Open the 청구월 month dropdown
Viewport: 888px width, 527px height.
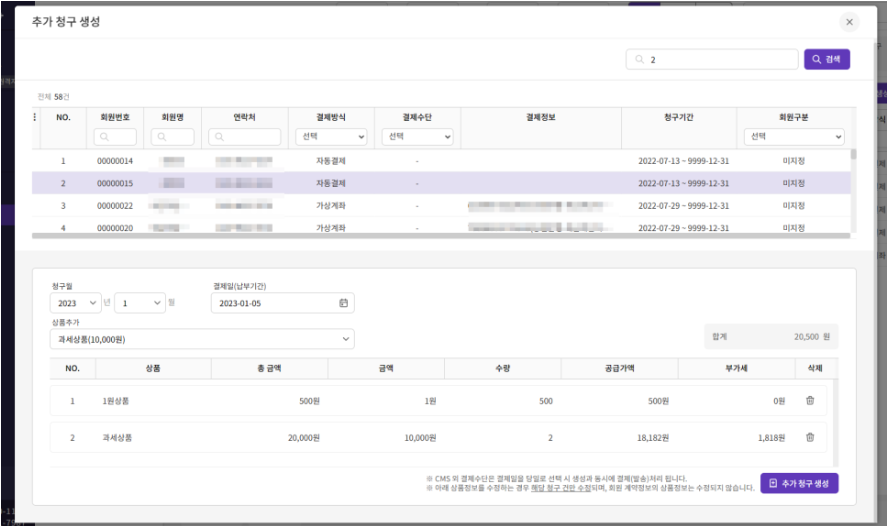(139, 302)
